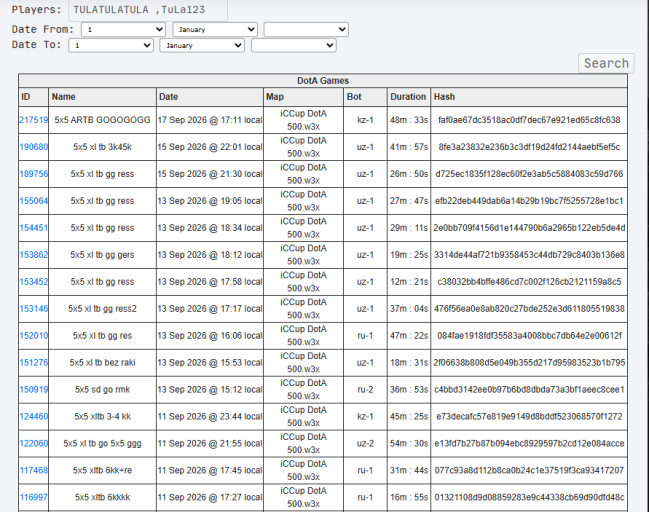
Task: Focus the Players input field
Action: pyautogui.click(x=148, y=10)
